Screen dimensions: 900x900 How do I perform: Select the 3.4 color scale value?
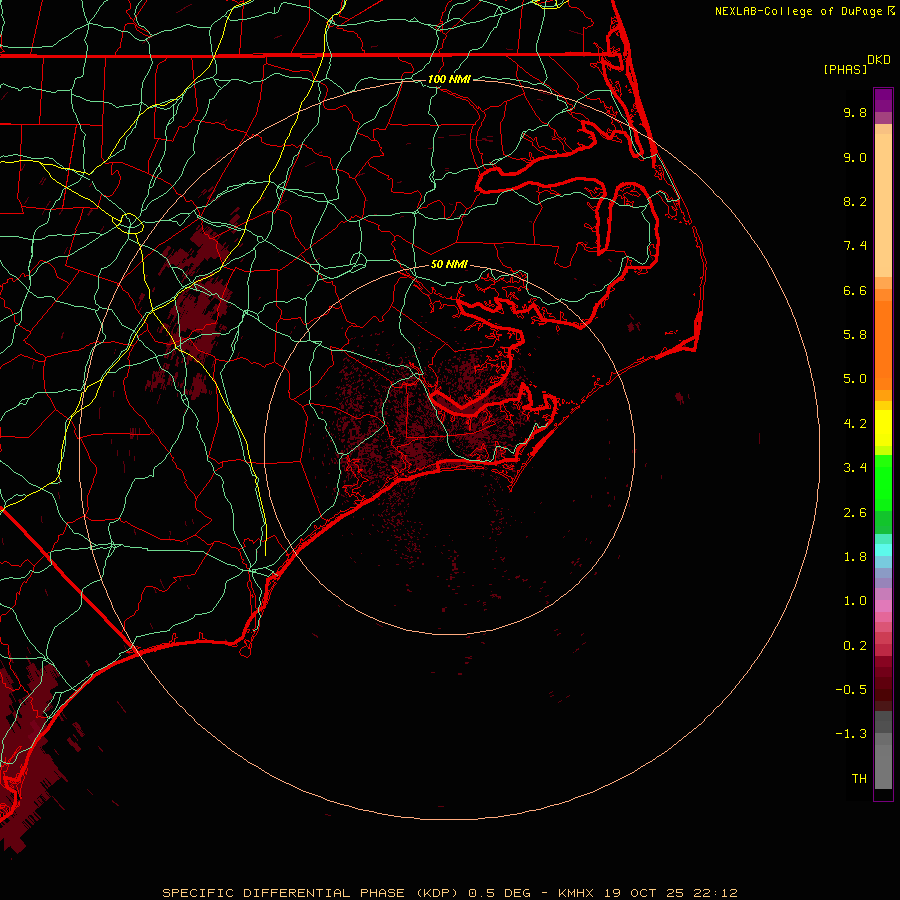pos(855,468)
